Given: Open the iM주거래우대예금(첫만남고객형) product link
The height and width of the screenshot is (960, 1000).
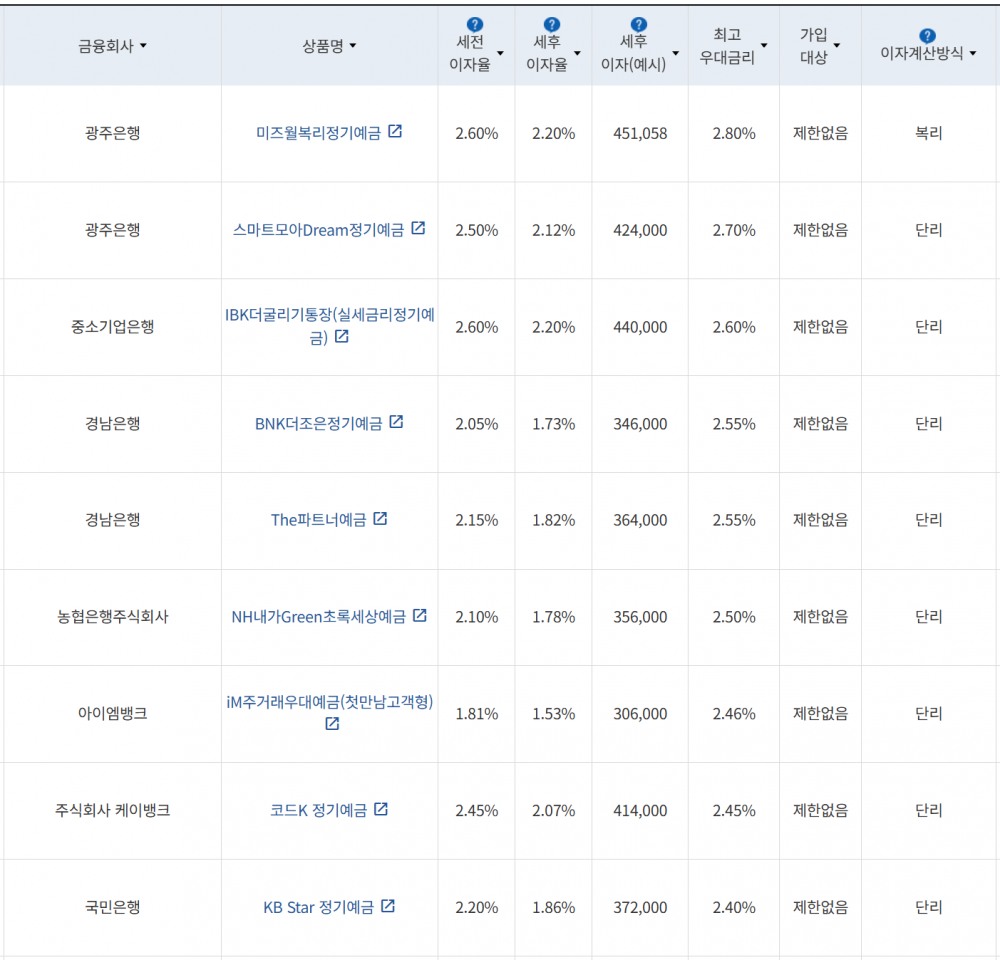Looking at the screenshot, I should pos(331,703).
